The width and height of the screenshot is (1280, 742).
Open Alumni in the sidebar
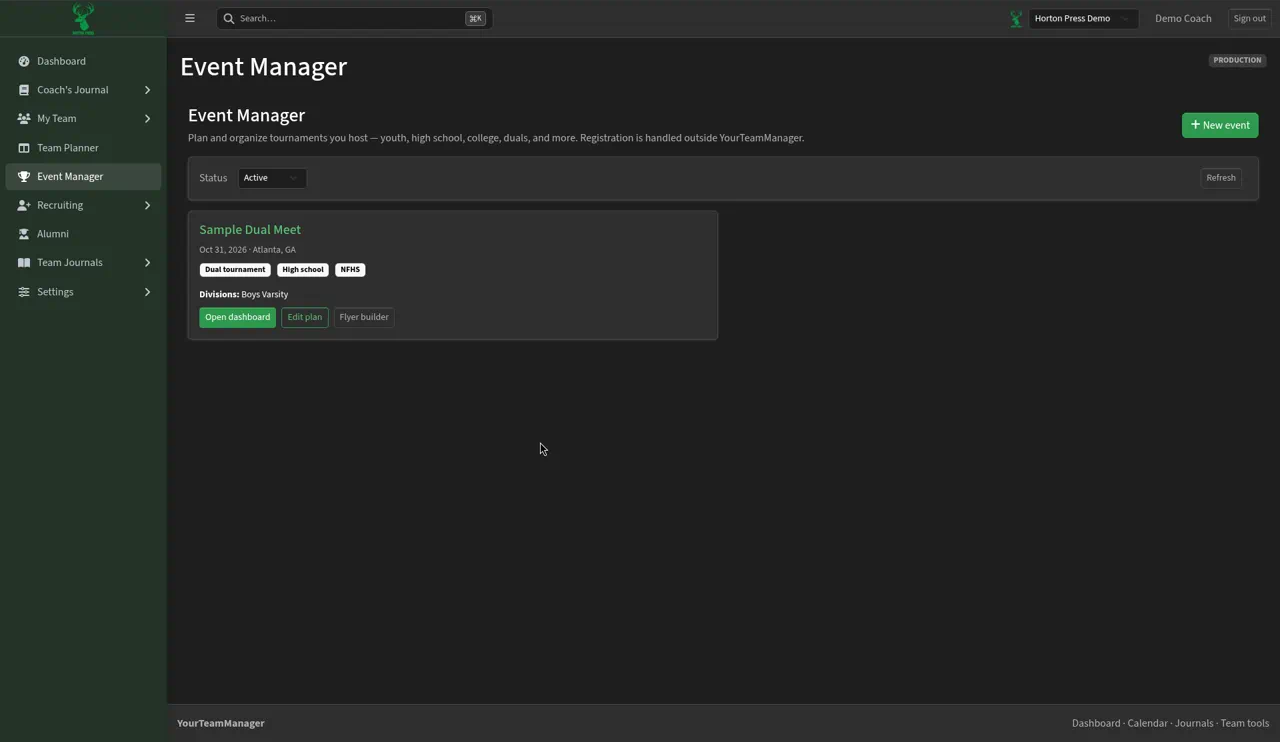click(x=83, y=234)
